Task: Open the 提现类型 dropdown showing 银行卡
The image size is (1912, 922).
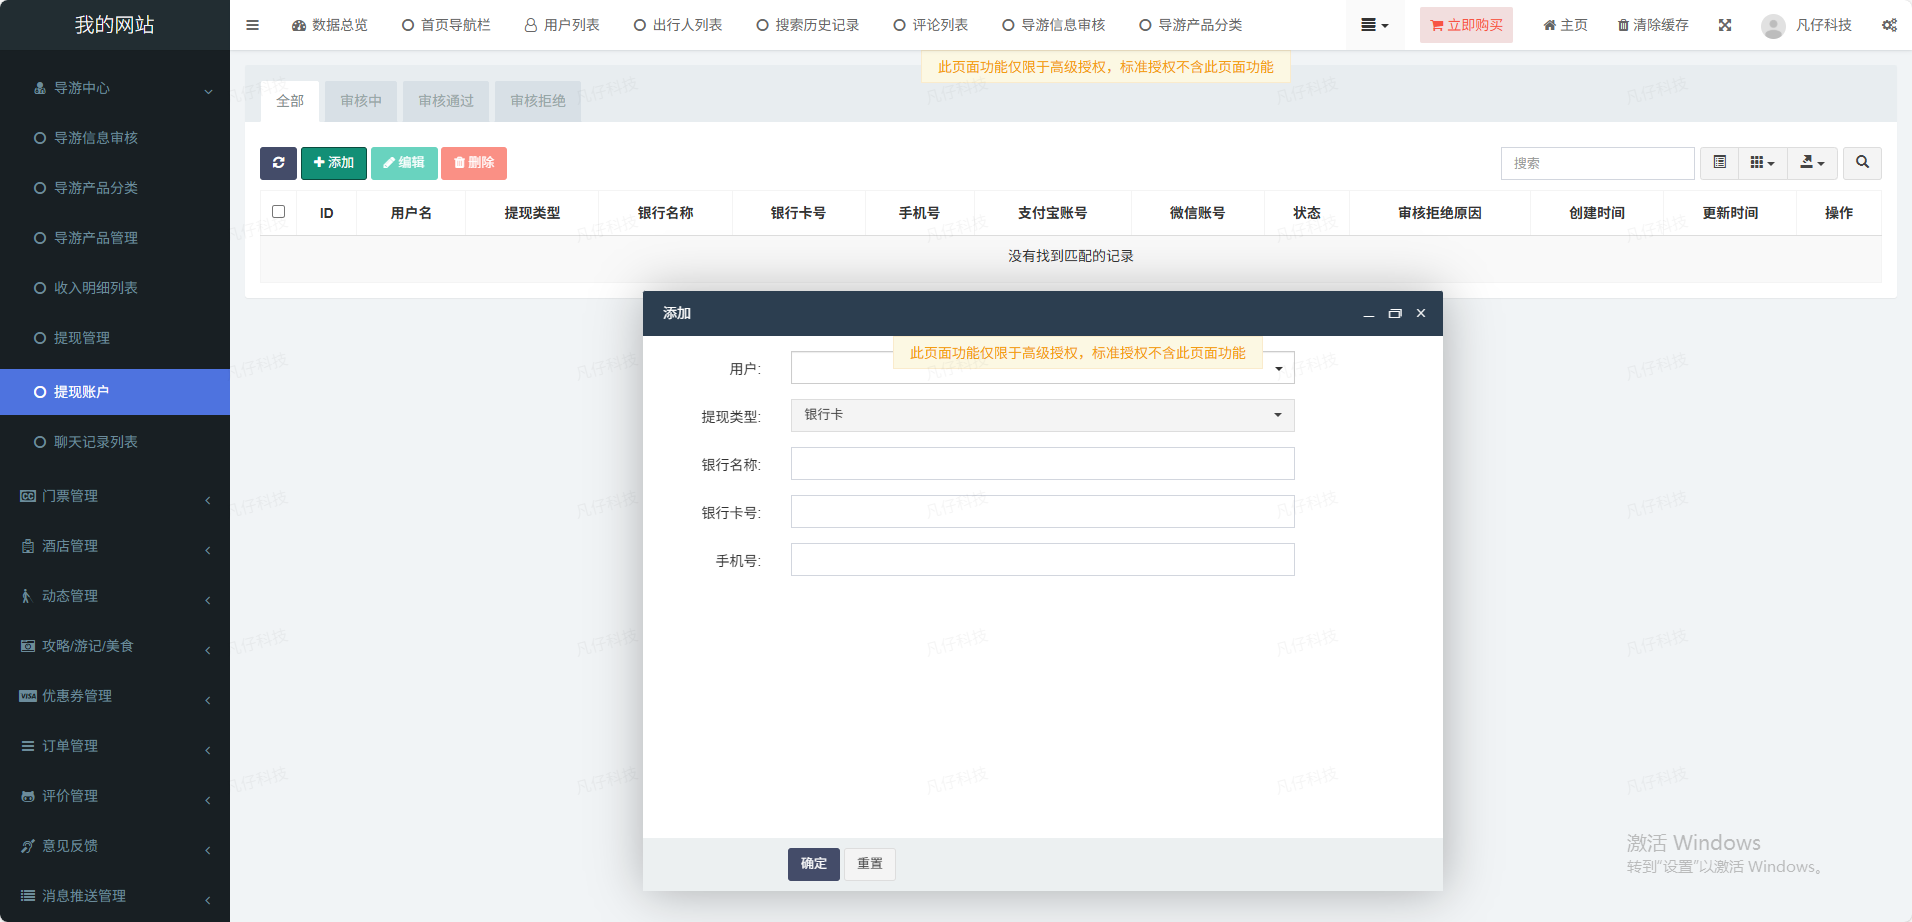Action: point(1042,415)
